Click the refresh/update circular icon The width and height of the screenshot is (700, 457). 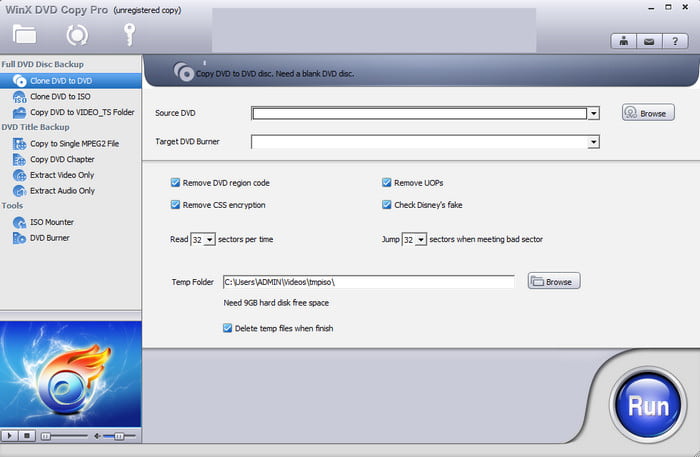click(x=77, y=35)
